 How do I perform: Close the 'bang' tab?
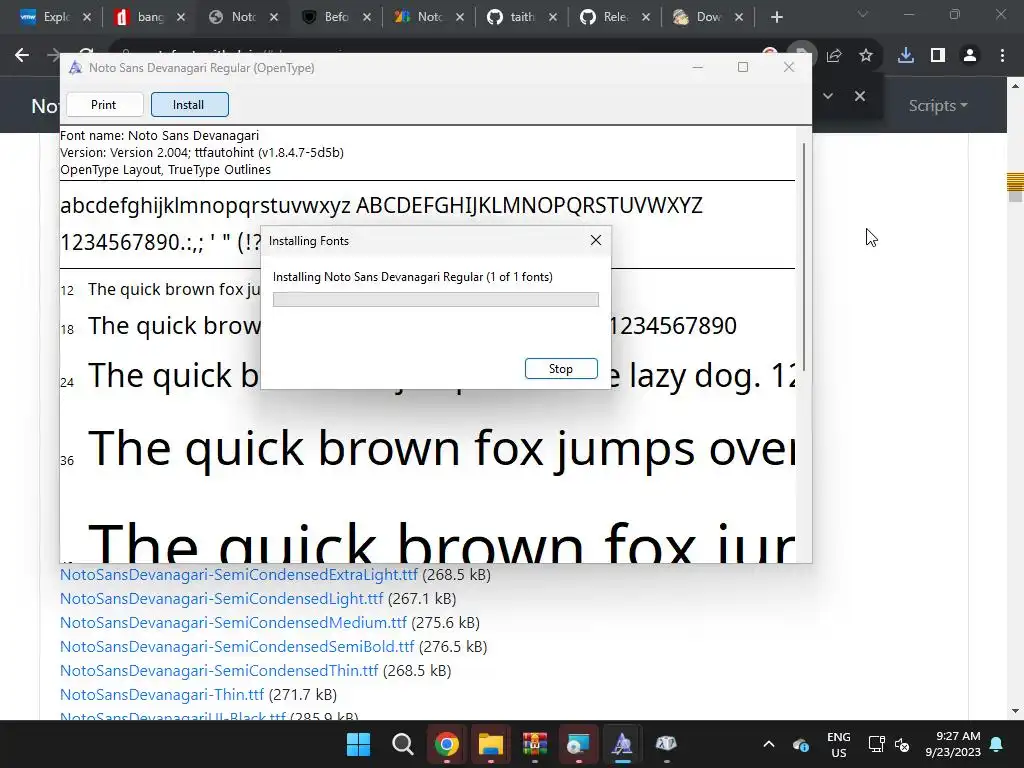tap(181, 18)
